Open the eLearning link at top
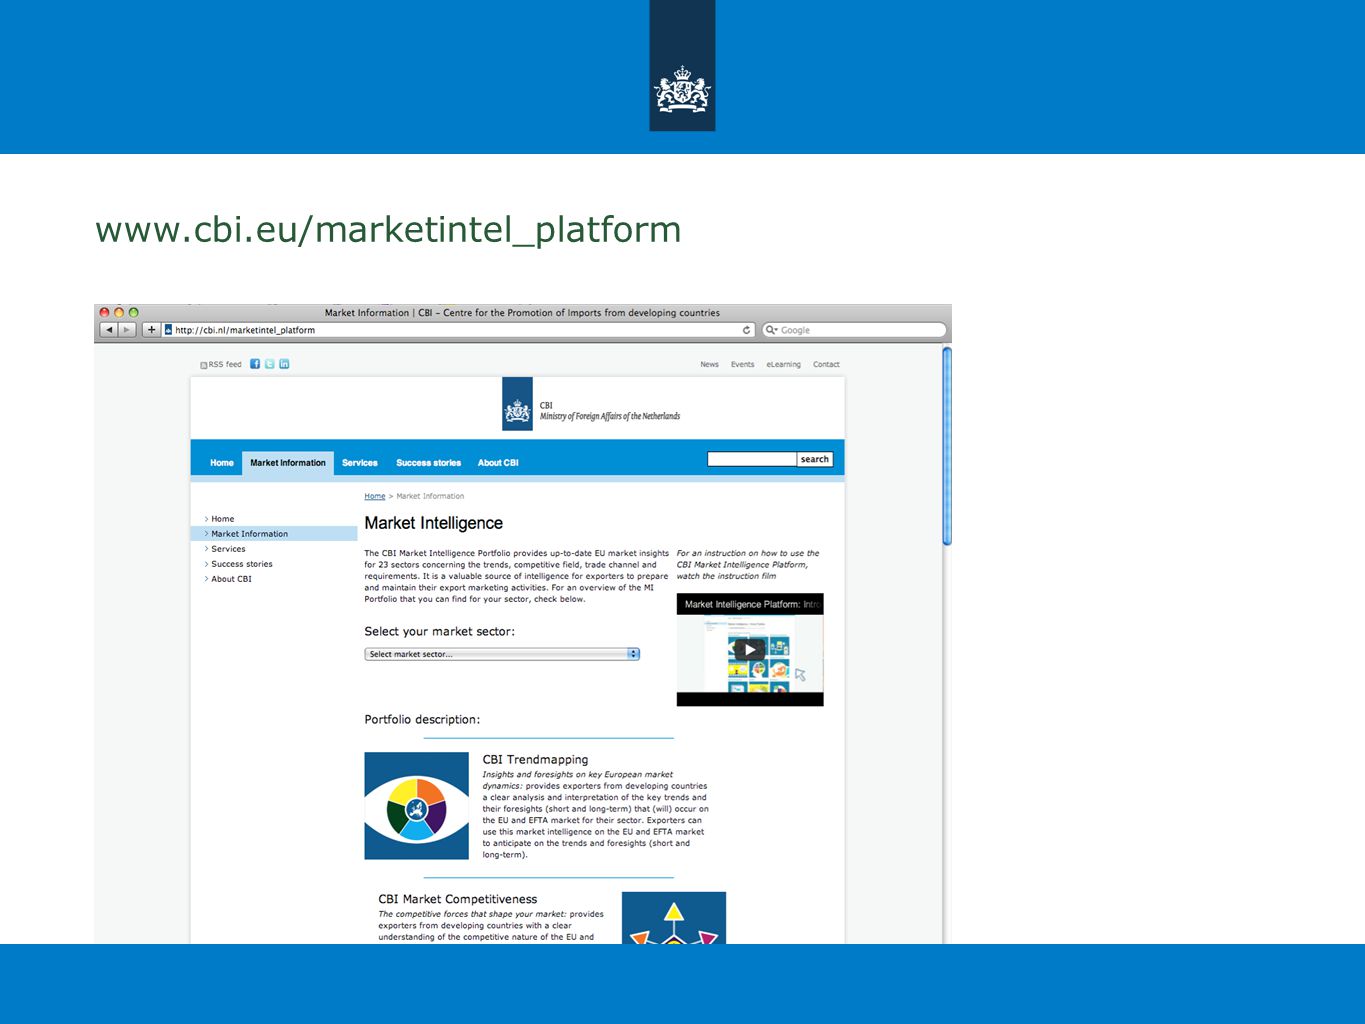The image size is (1365, 1024). coord(783,365)
